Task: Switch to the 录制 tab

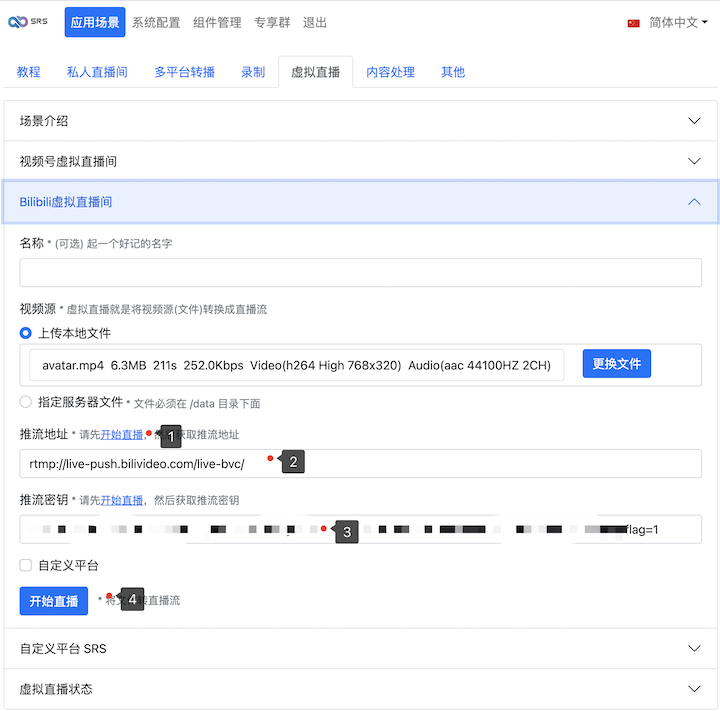Action: pos(253,72)
